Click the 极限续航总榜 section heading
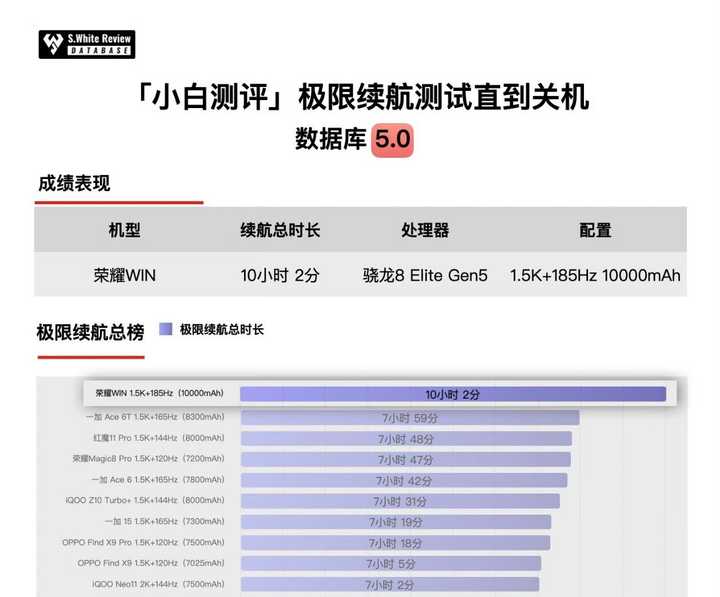Screen dimensions: 720x597 pyautogui.click(x=90, y=332)
